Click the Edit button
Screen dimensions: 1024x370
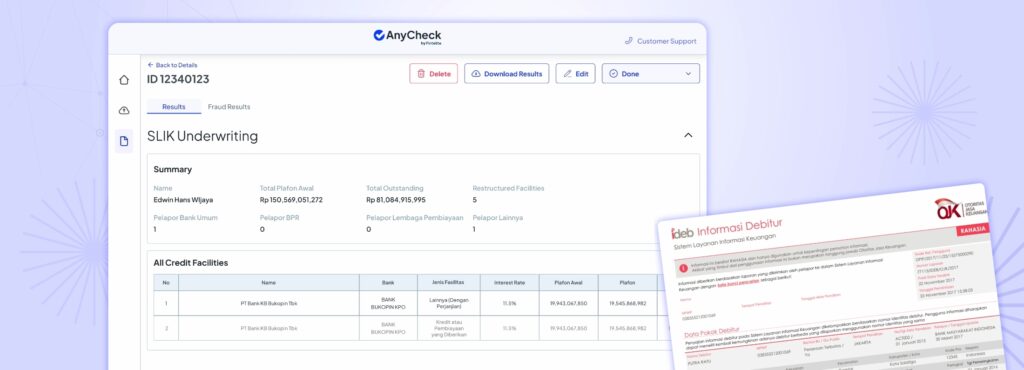pos(575,74)
